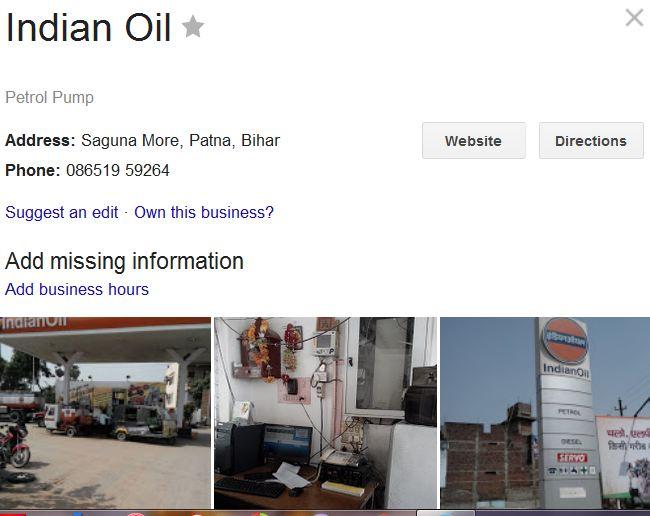Viewport: 650px width, 516px height.
Task: Click the phone number 086519 59264
Action: tap(118, 170)
